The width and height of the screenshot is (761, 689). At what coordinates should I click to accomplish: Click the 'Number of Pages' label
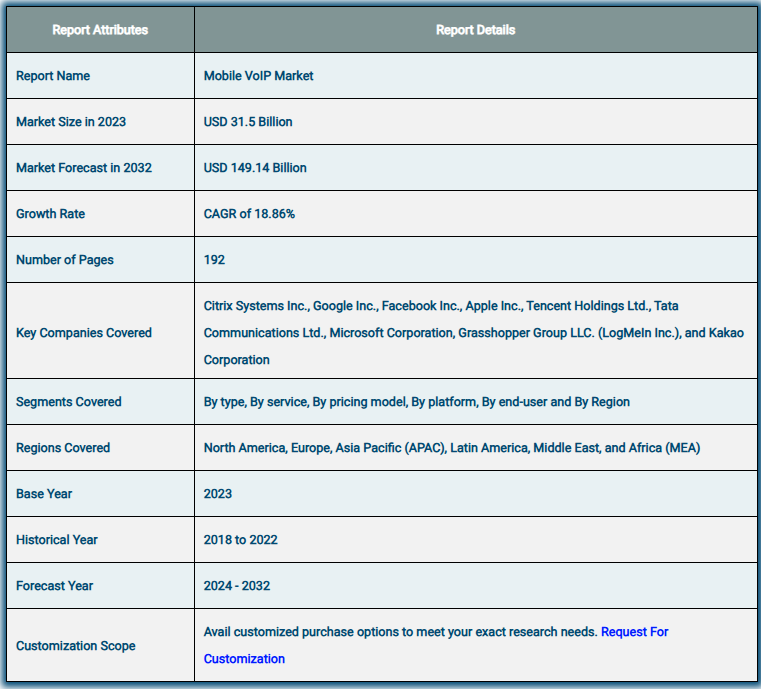pyautogui.click(x=65, y=260)
